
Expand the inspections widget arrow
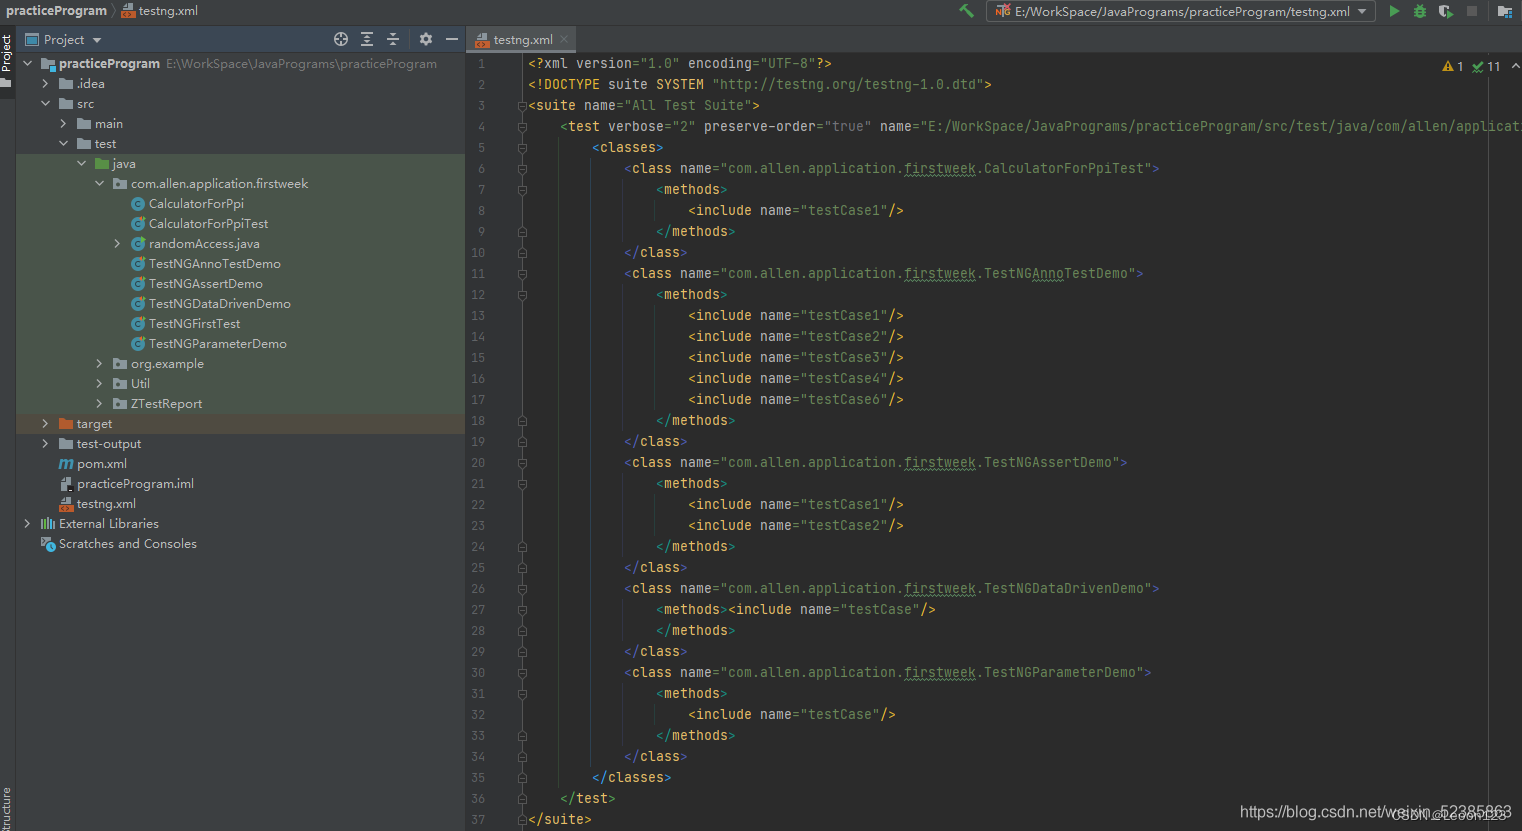[x=1515, y=66]
